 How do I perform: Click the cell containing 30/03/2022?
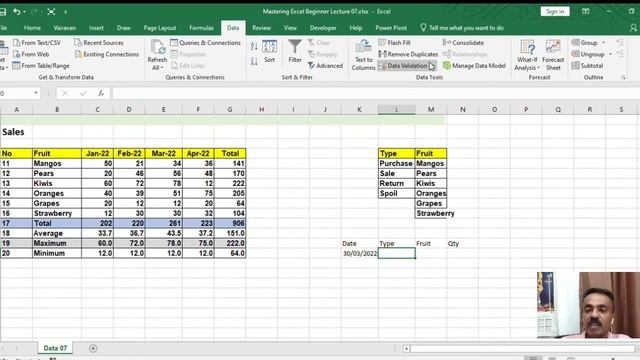pos(360,253)
